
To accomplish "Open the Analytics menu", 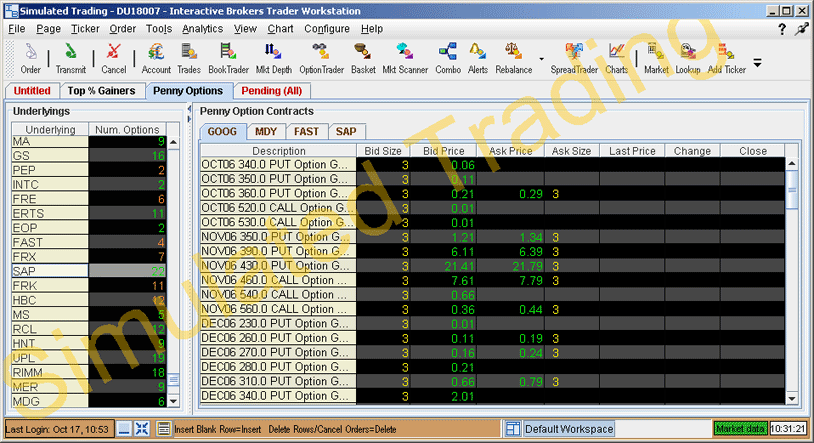I will 202,29.
